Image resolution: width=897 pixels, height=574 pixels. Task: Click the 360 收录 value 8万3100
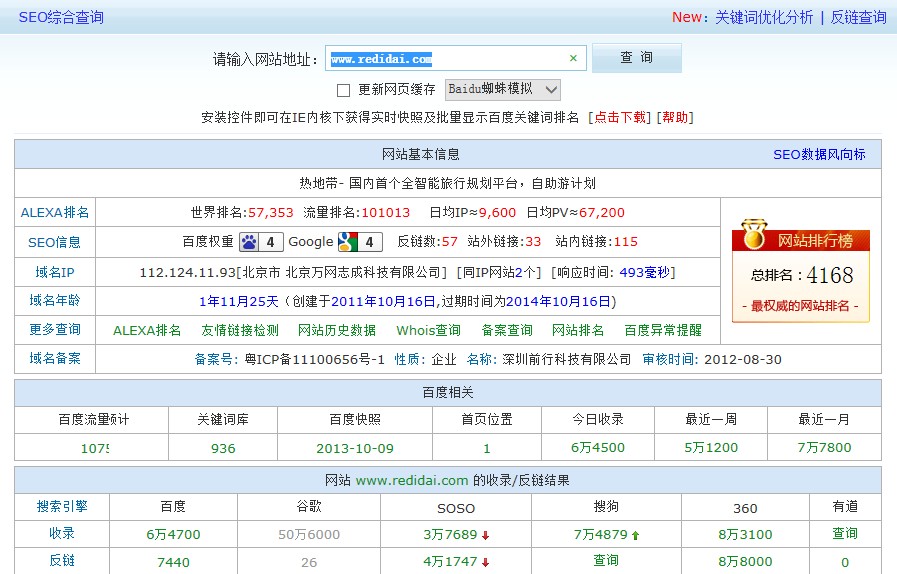click(x=745, y=535)
